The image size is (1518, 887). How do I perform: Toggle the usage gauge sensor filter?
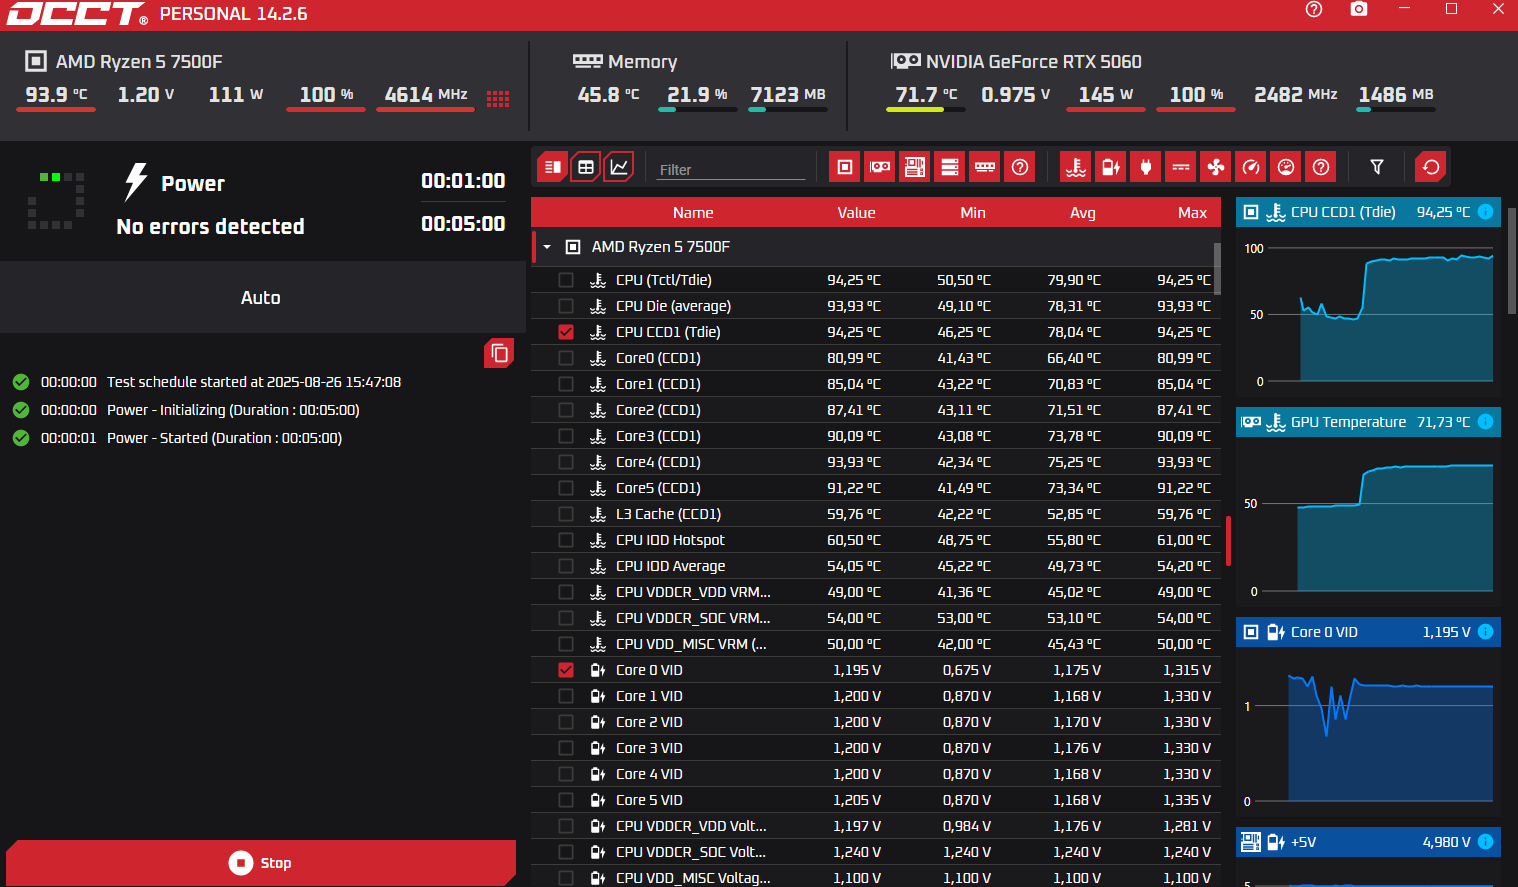pos(1286,167)
